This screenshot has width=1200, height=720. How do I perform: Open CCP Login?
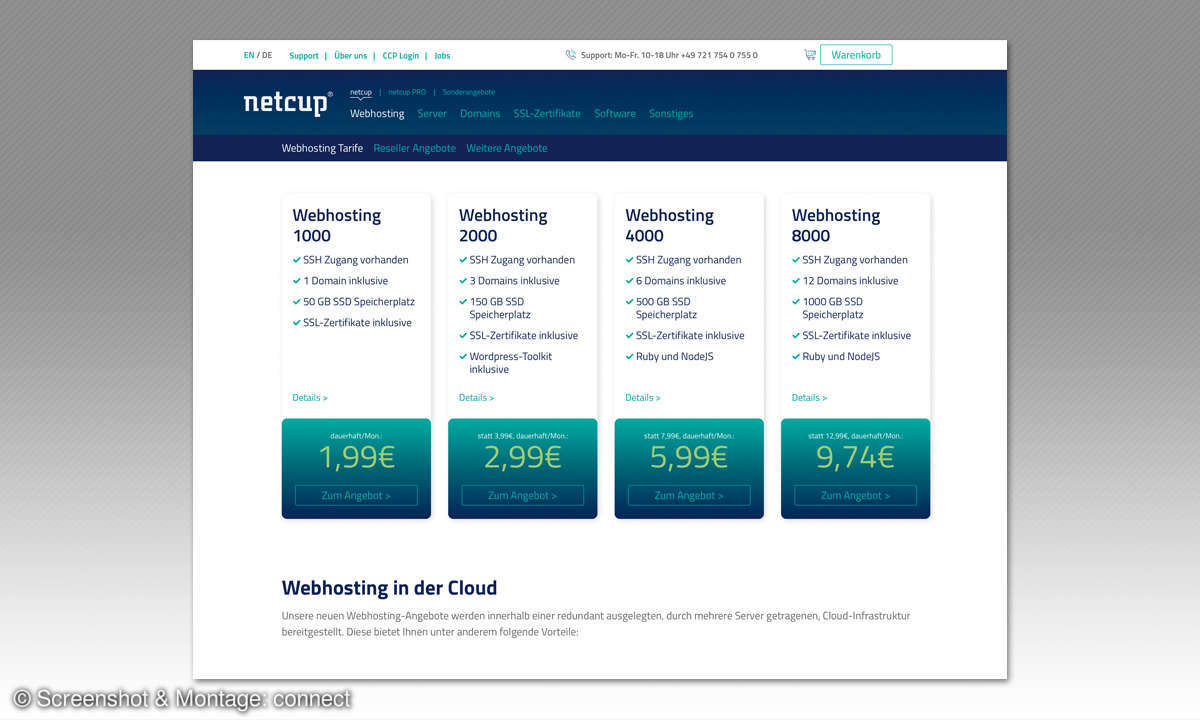(x=401, y=56)
